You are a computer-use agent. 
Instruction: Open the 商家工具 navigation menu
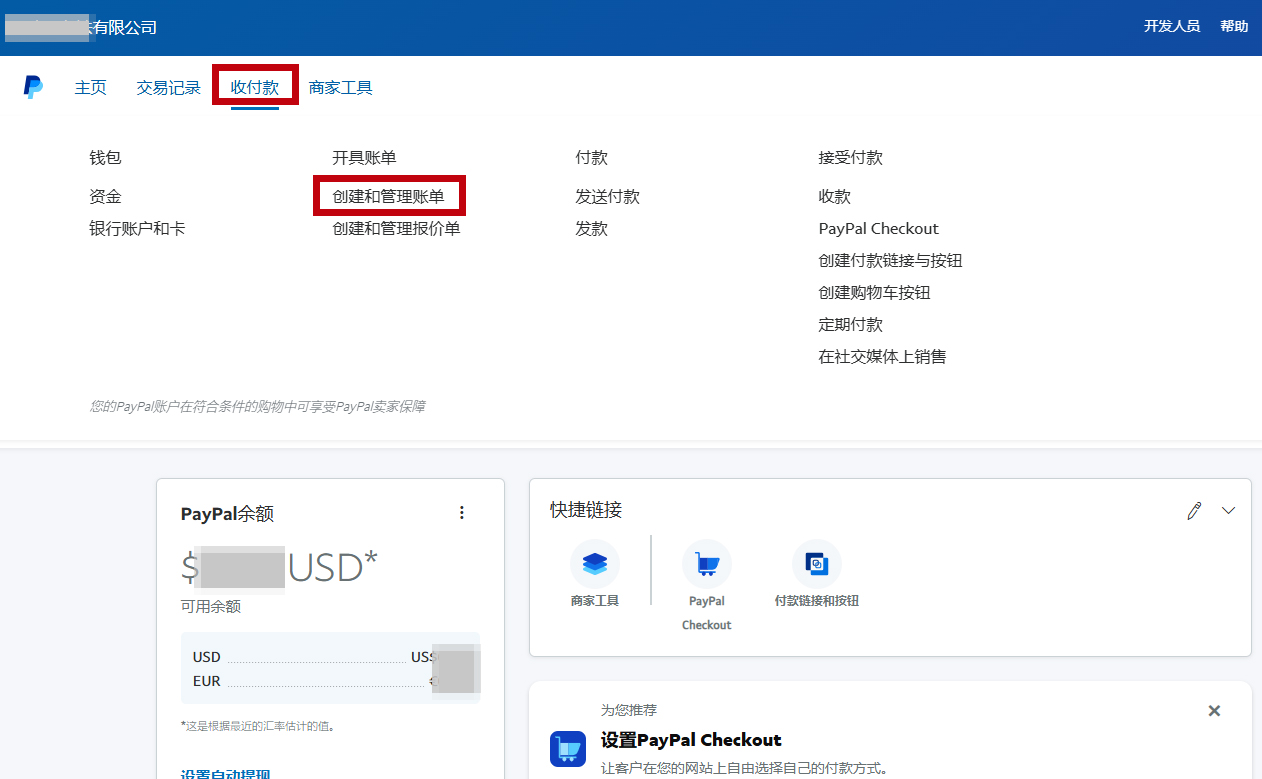click(341, 87)
